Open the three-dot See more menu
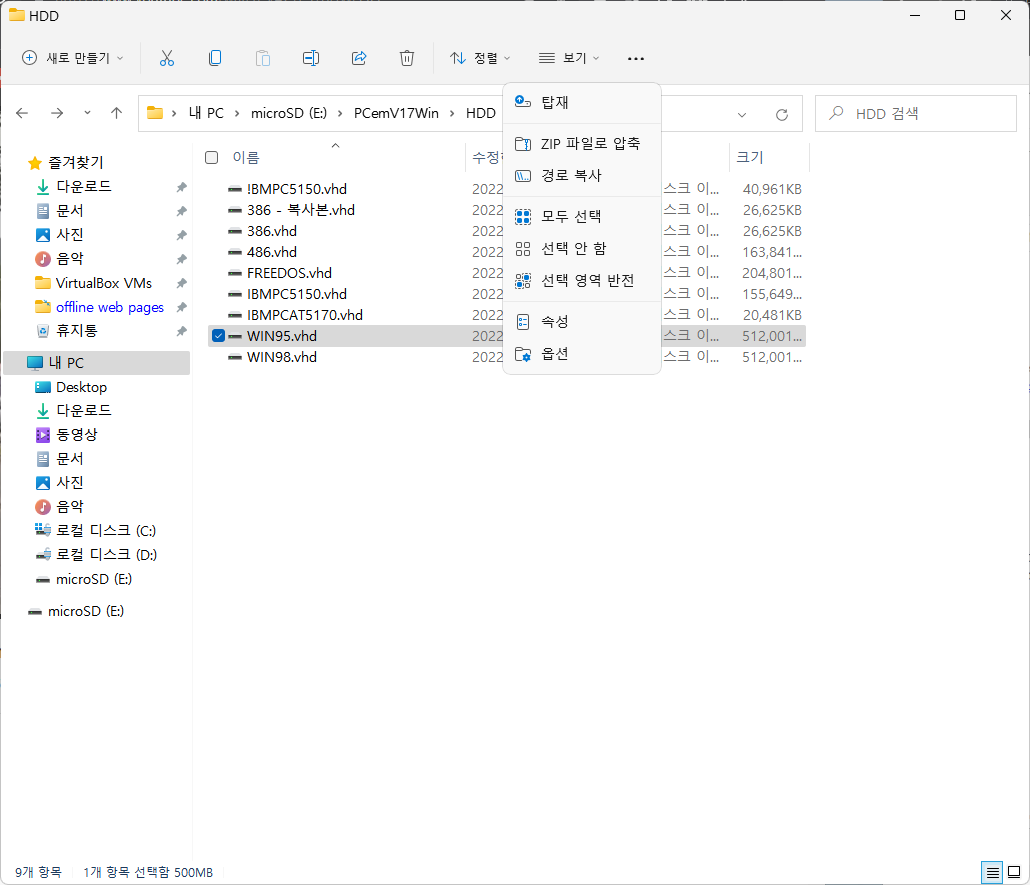 (635, 58)
